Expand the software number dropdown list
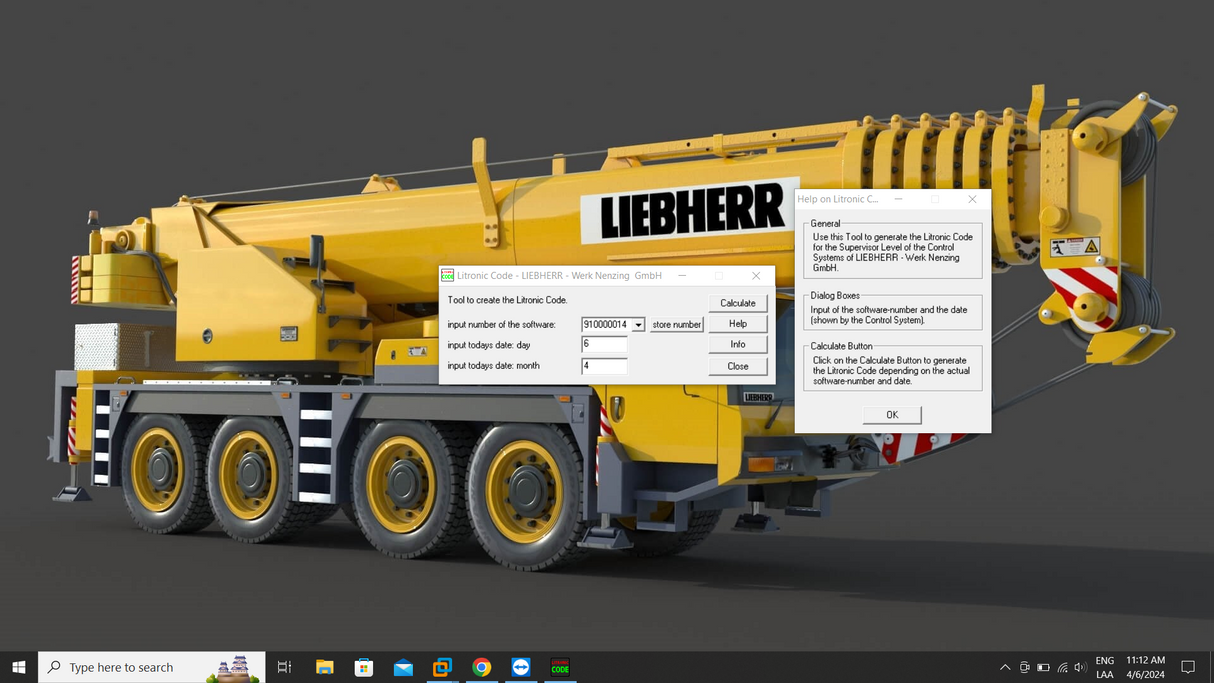The width and height of the screenshot is (1214, 683). point(640,324)
